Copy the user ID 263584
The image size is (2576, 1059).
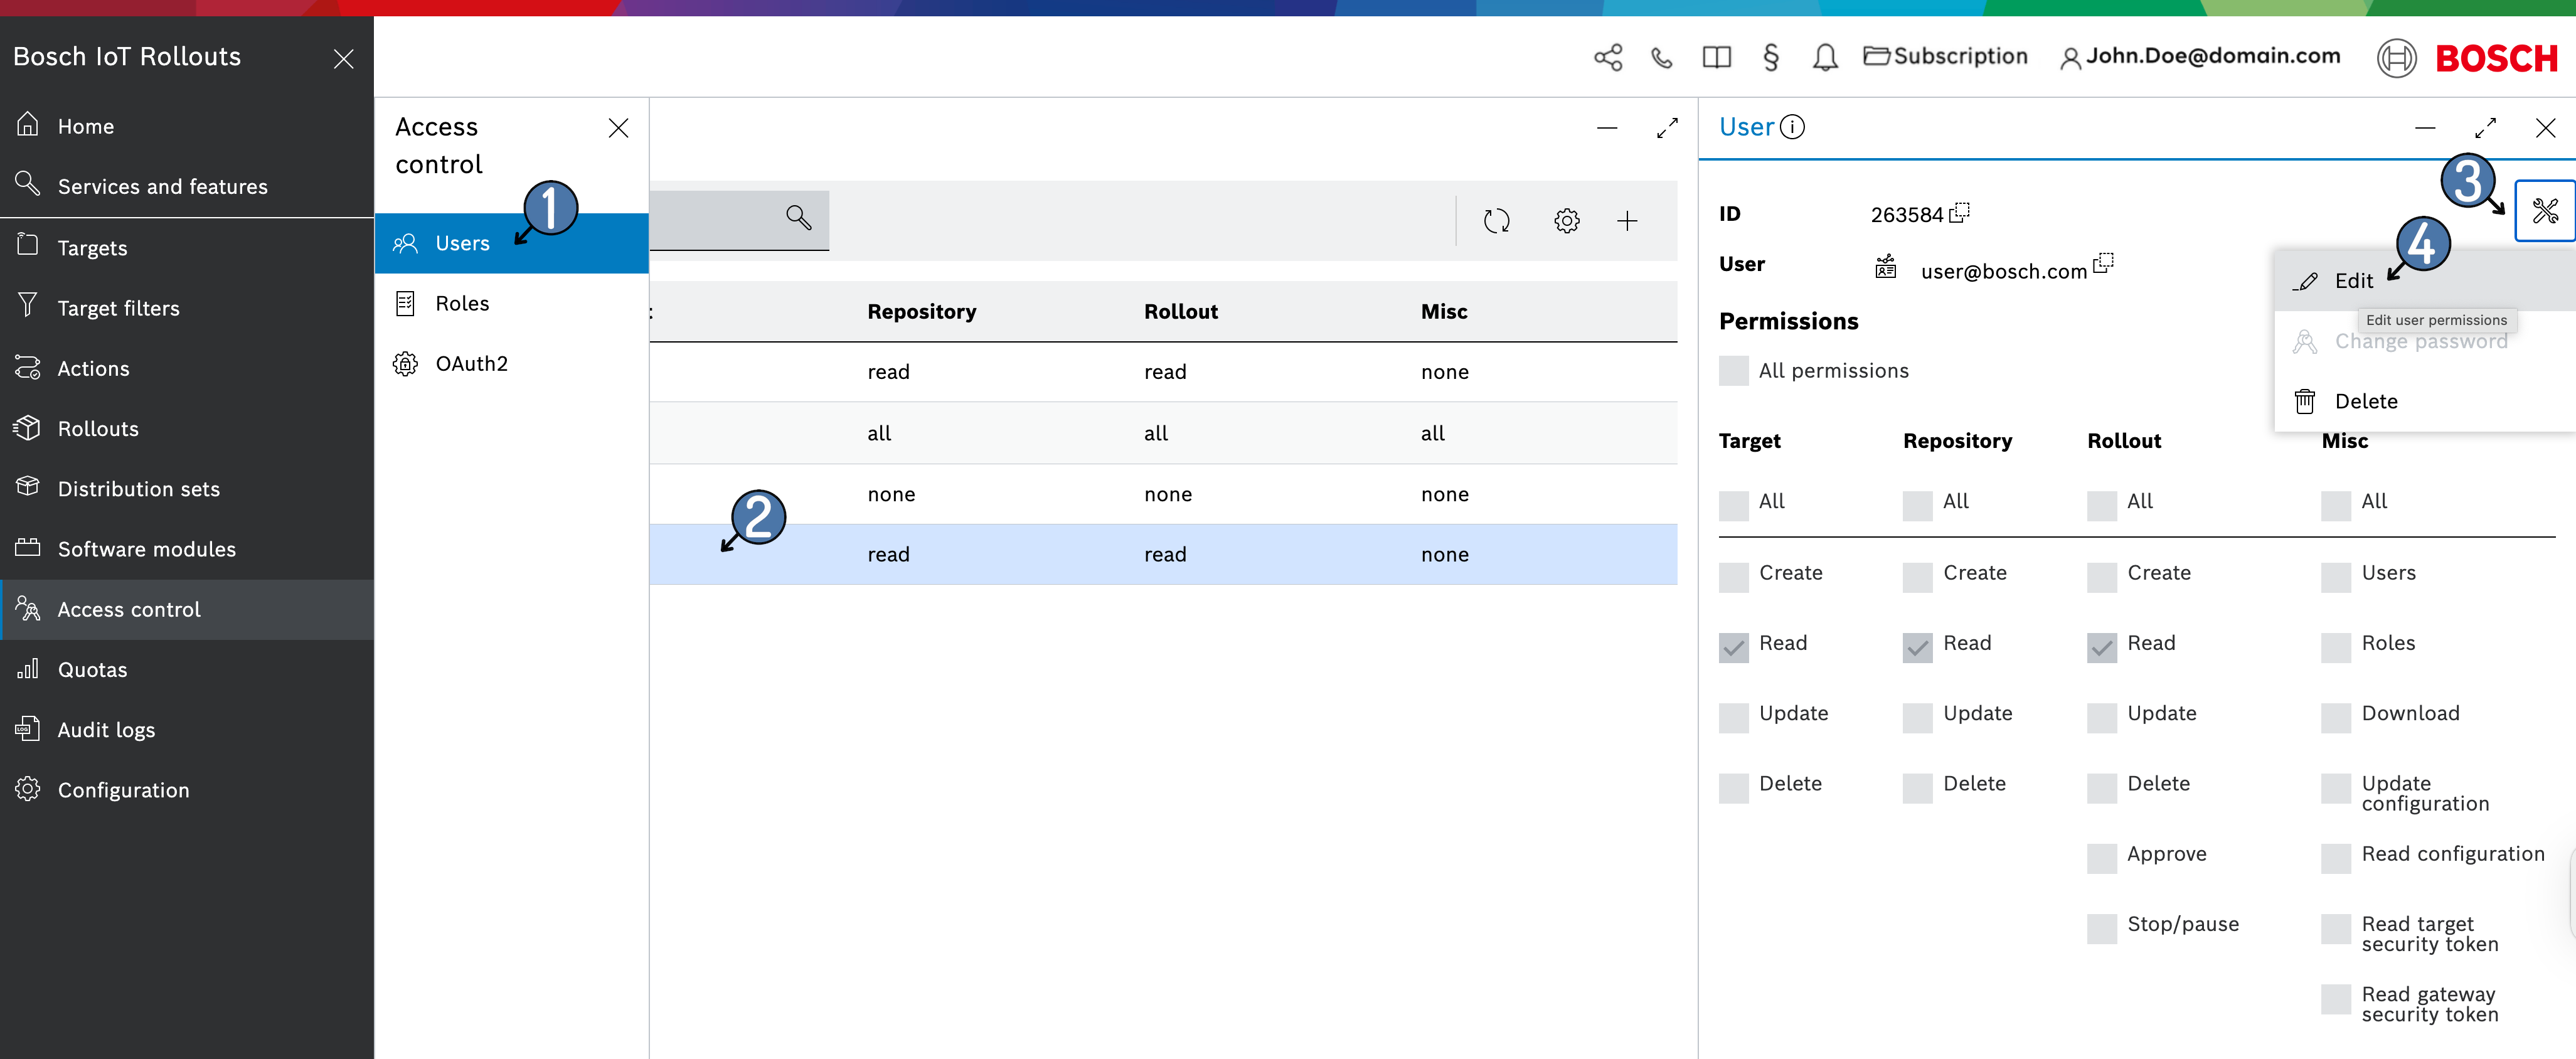(1959, 212)
